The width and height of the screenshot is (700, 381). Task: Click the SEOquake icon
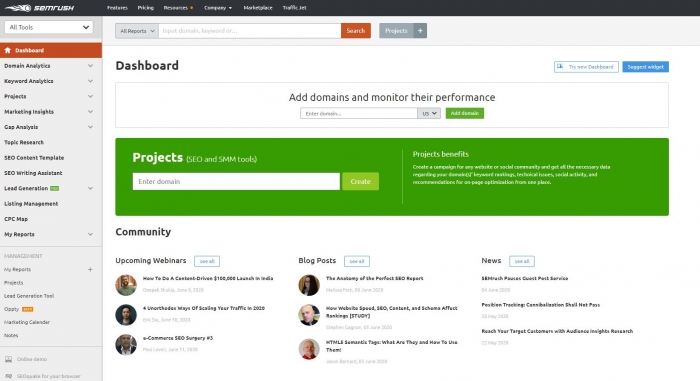[8, 376]
